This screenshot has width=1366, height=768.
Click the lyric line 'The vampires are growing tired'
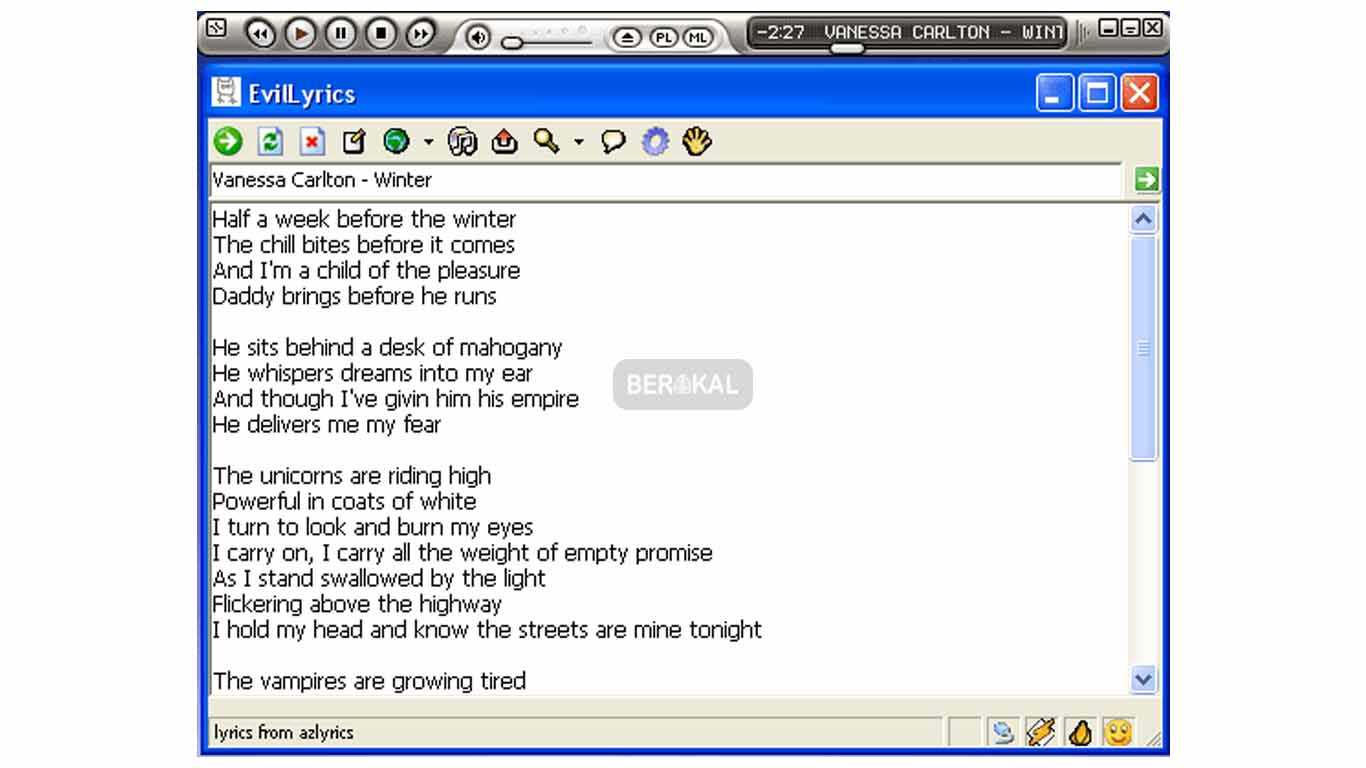(x=369, y=681)
